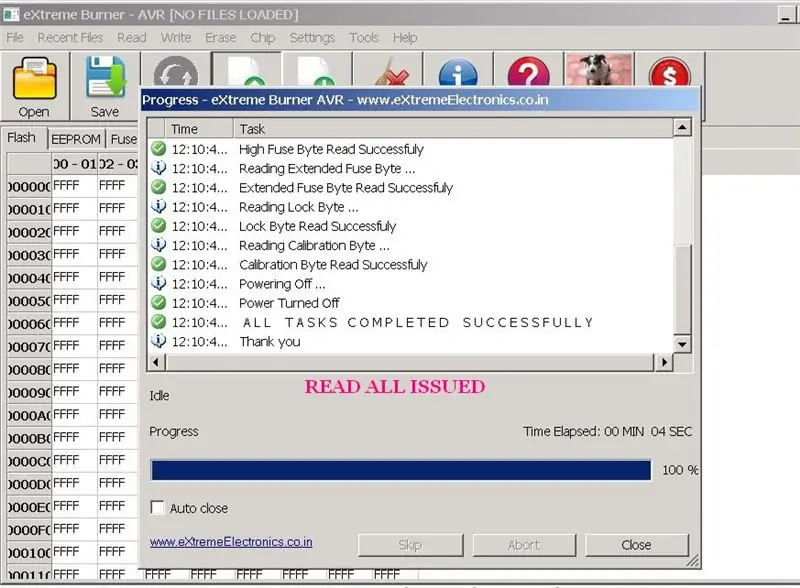Minimize the eXtreme Burner main window

(x=786, y=15)
